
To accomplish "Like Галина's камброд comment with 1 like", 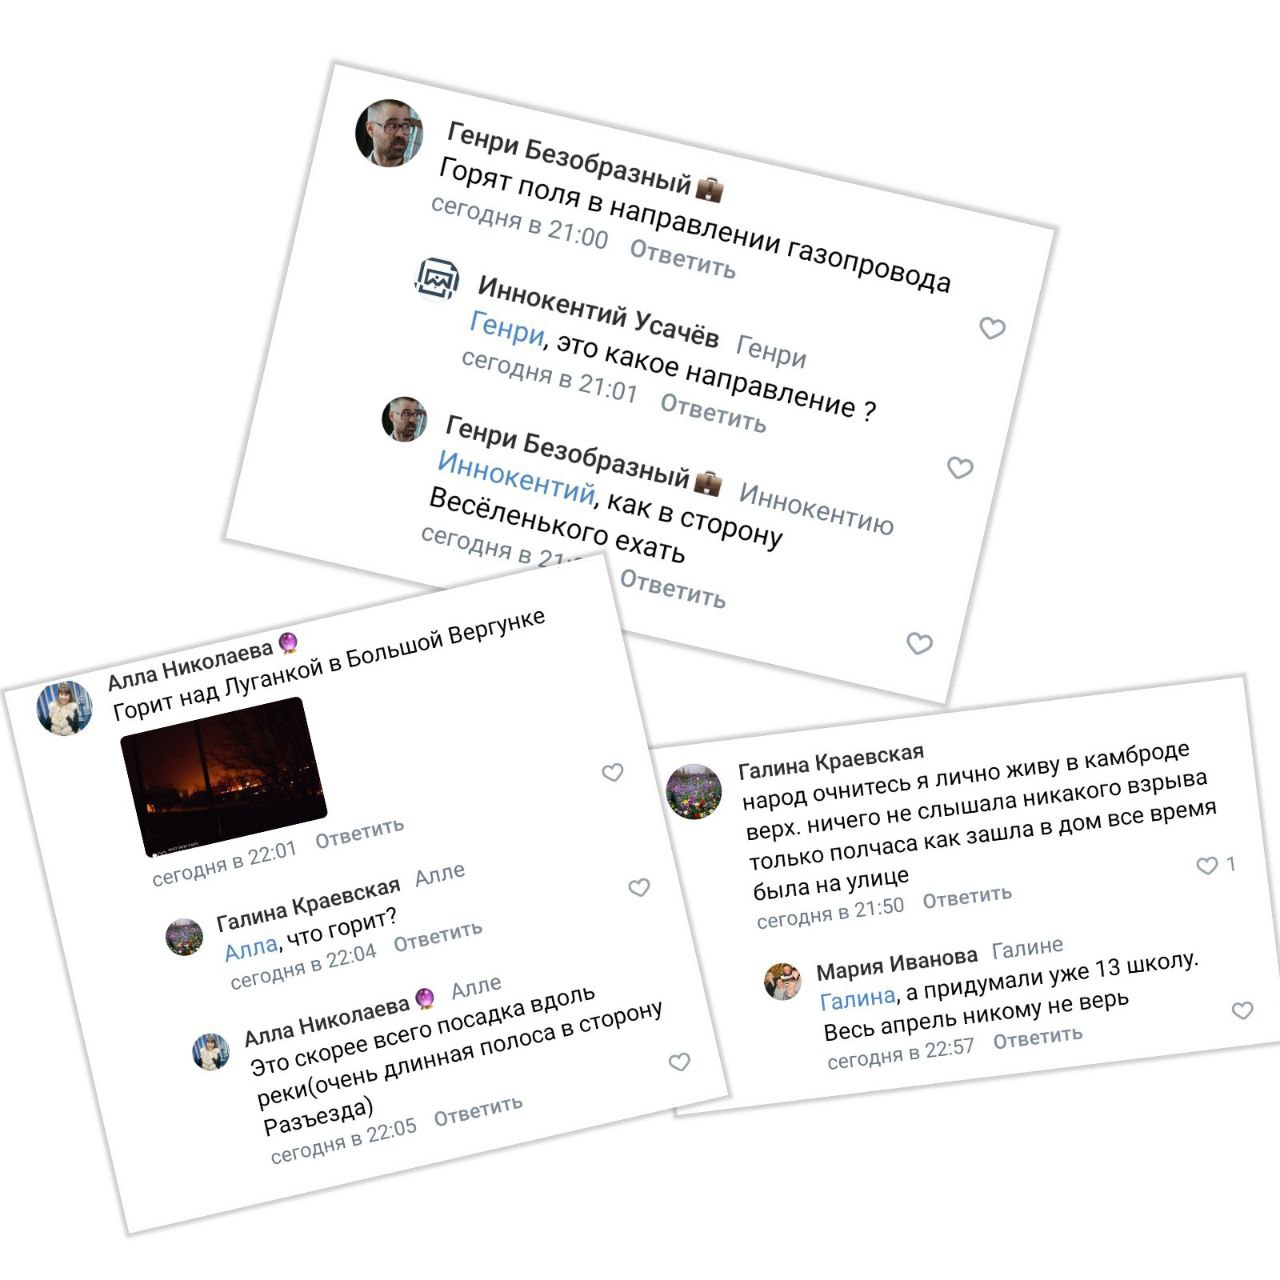I will pos(1207,866).
